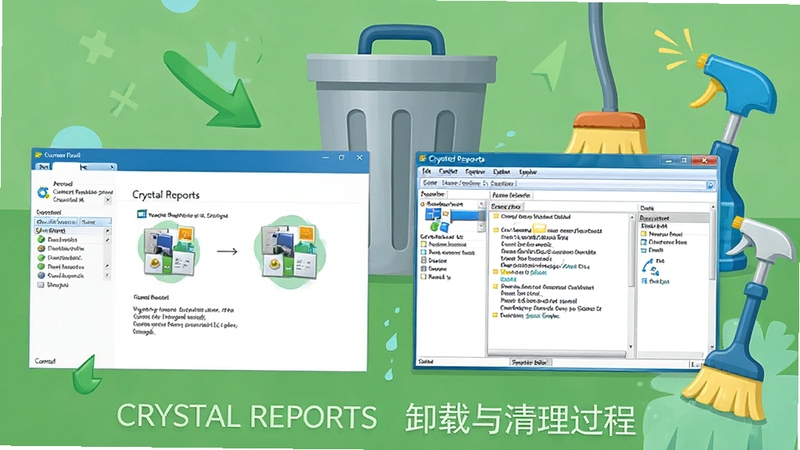Click the center status bar button in Crystal Reports window

pos(529,362)
